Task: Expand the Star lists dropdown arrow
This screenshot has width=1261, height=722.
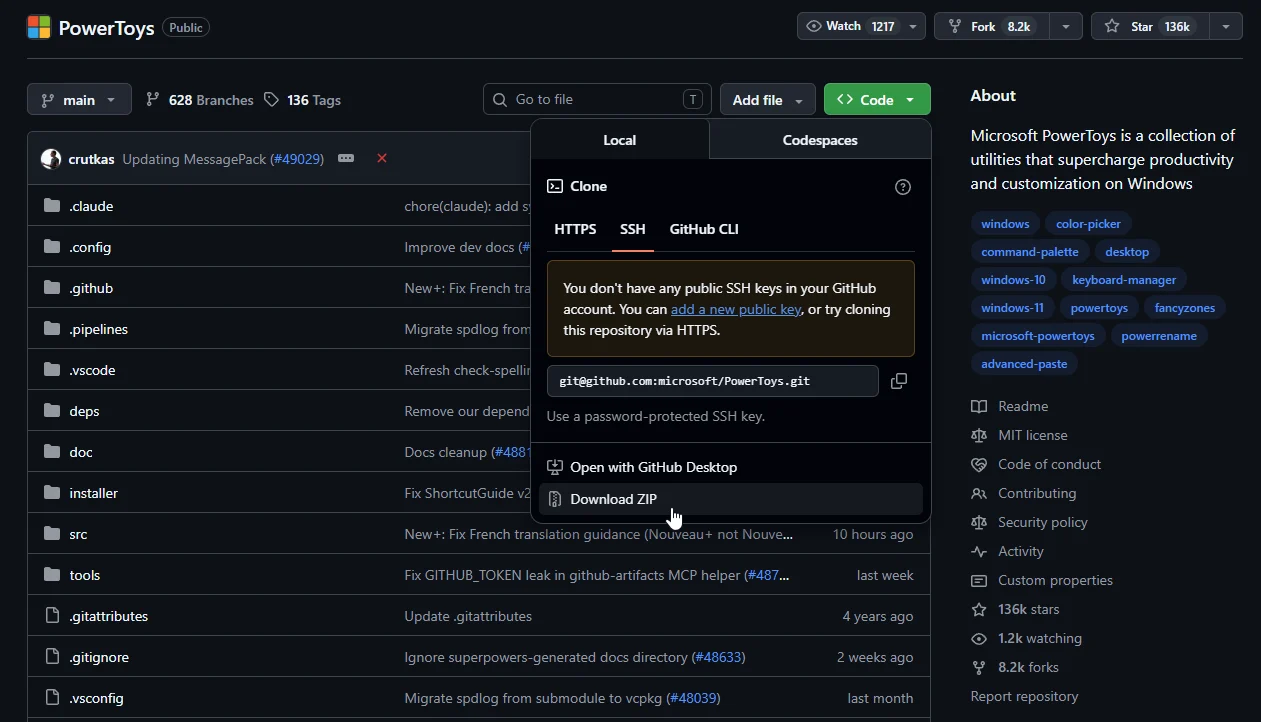Action: pos(1226,27)
